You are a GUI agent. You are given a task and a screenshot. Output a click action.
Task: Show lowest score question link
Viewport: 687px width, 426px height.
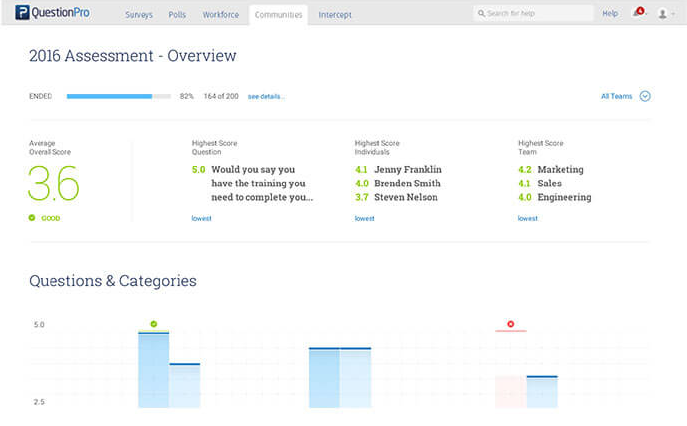(201, 218)
